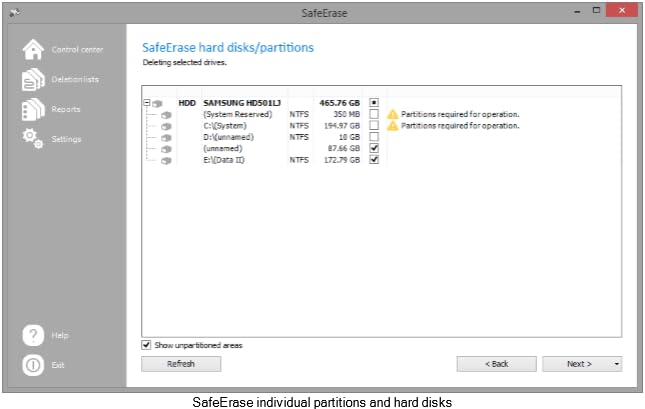This screenshot has width=645, height=409.
Task: Click the Help question mark icon
Action: click(x=33, y=335)
